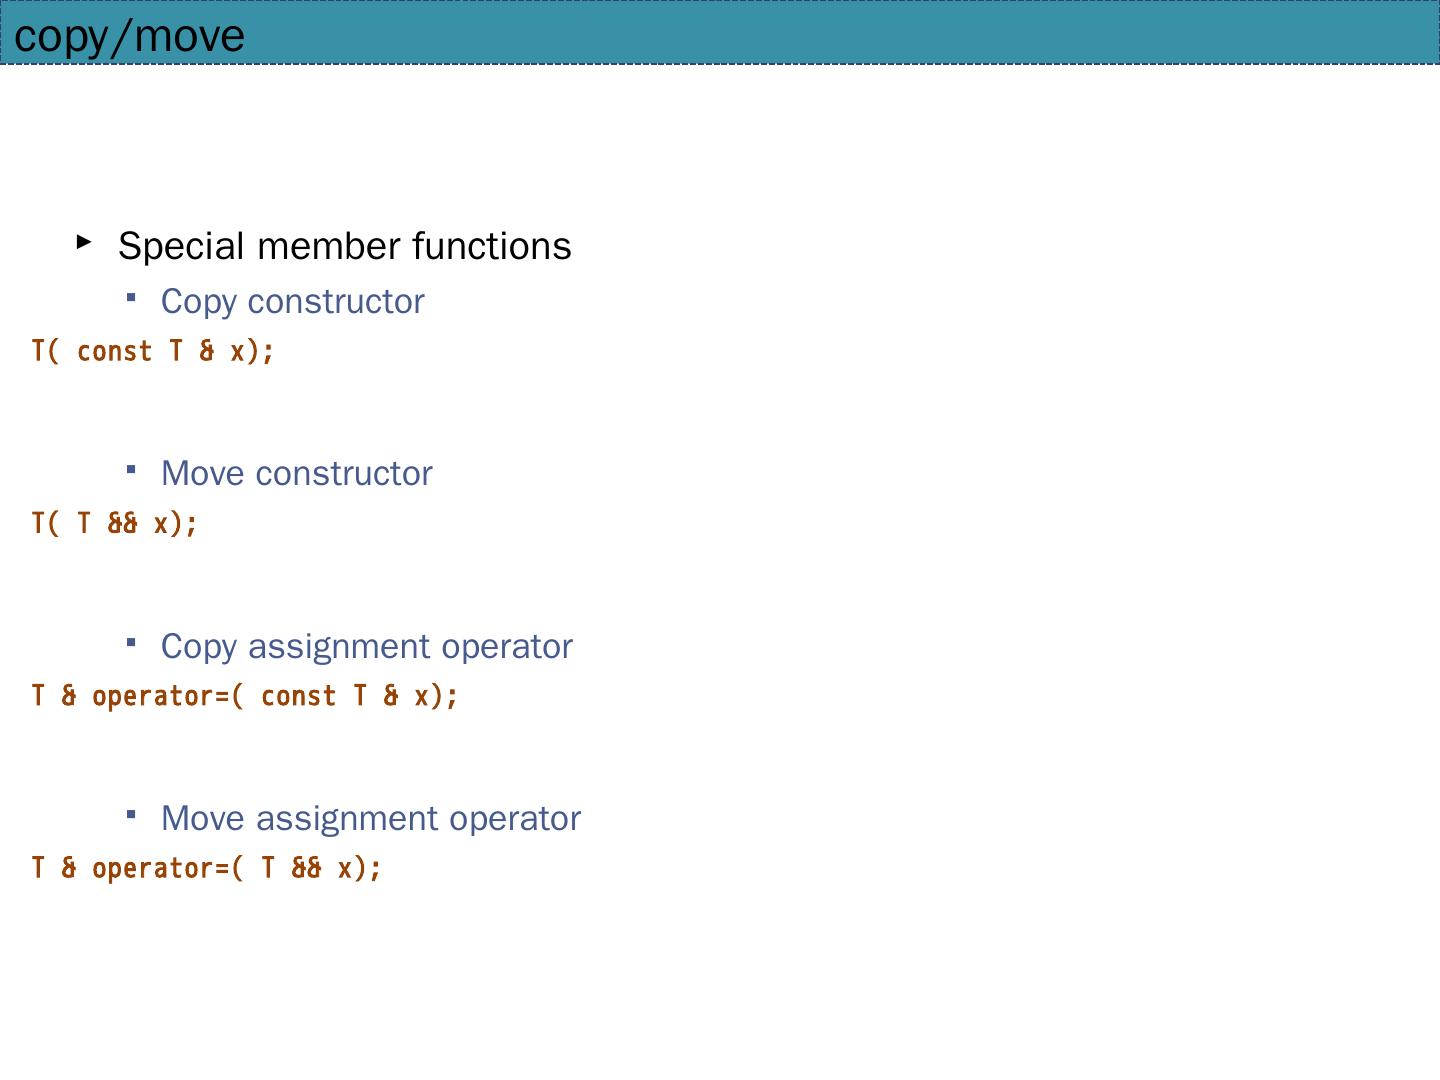This screenshot has height=1080, width=1440.
Task: Click the word const in copy constructor code
Action: point(114,351)
